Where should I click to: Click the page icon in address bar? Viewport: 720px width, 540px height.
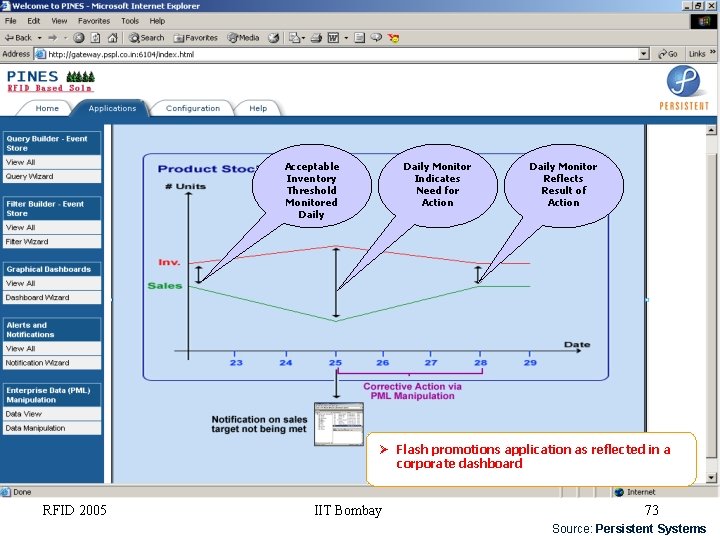(41, 54)
